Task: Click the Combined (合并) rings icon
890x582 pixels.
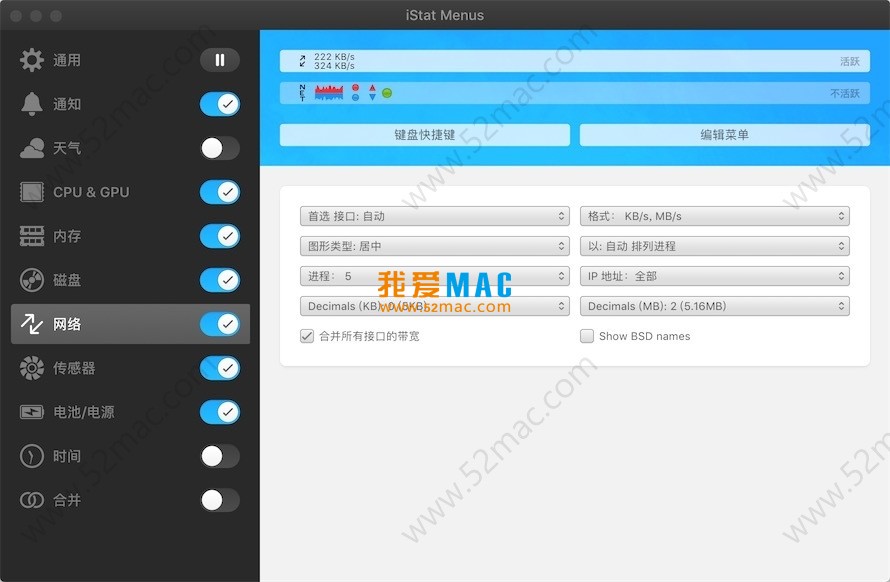Action: 32,500
